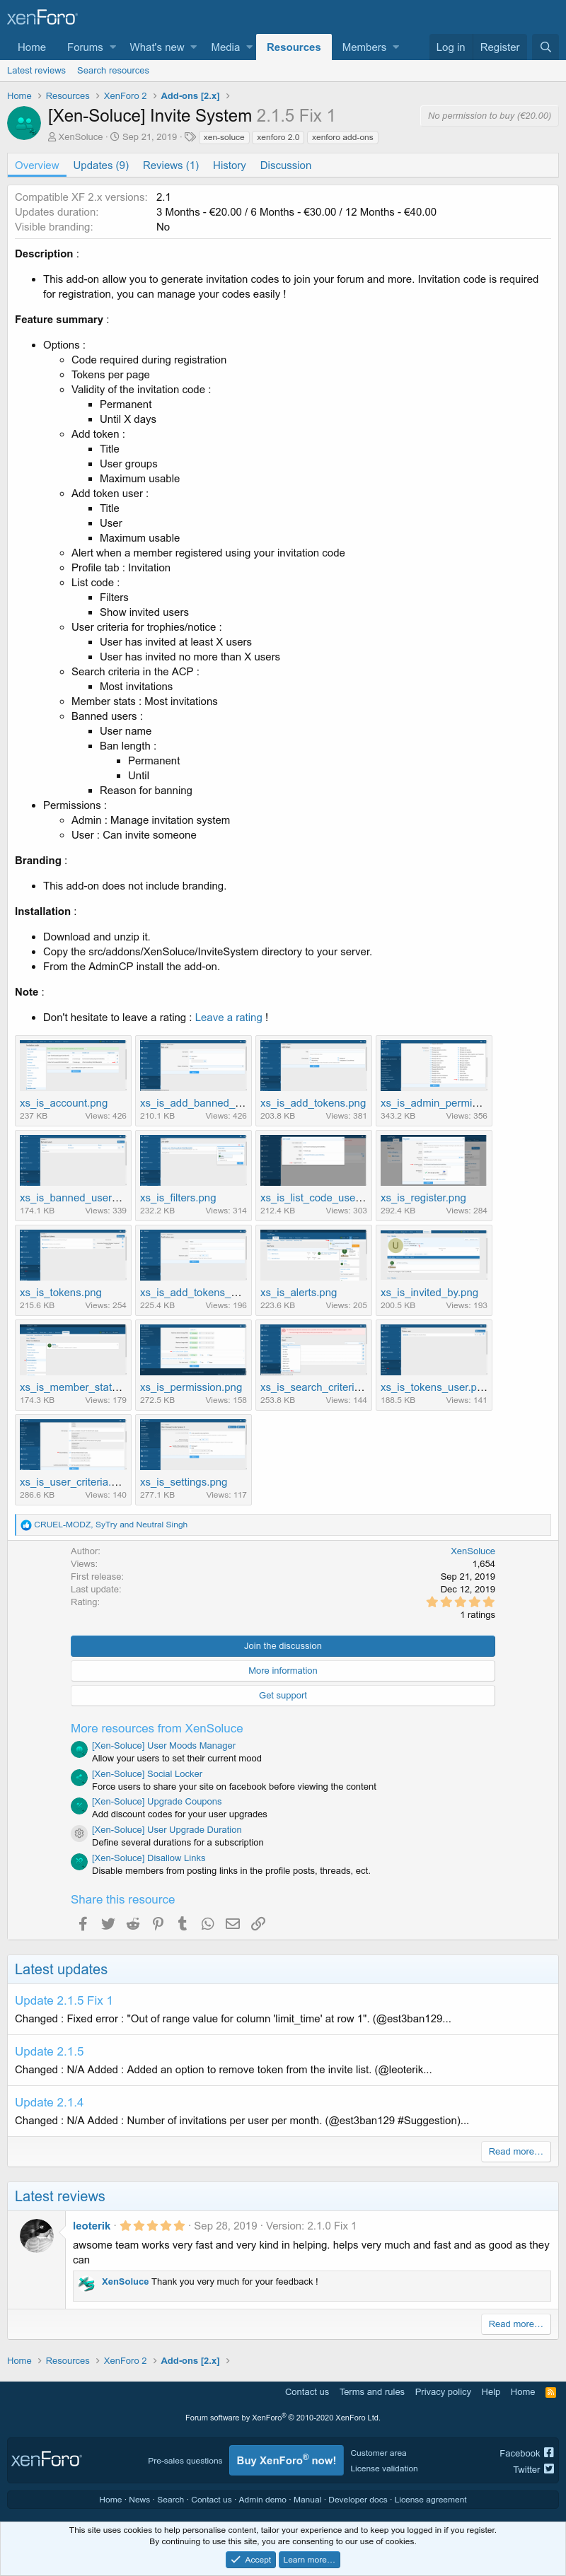The height and width of the screenshot is (2576, 566).
Task: Click Buy XenForo now button
Action: [x=286, y=2461]
